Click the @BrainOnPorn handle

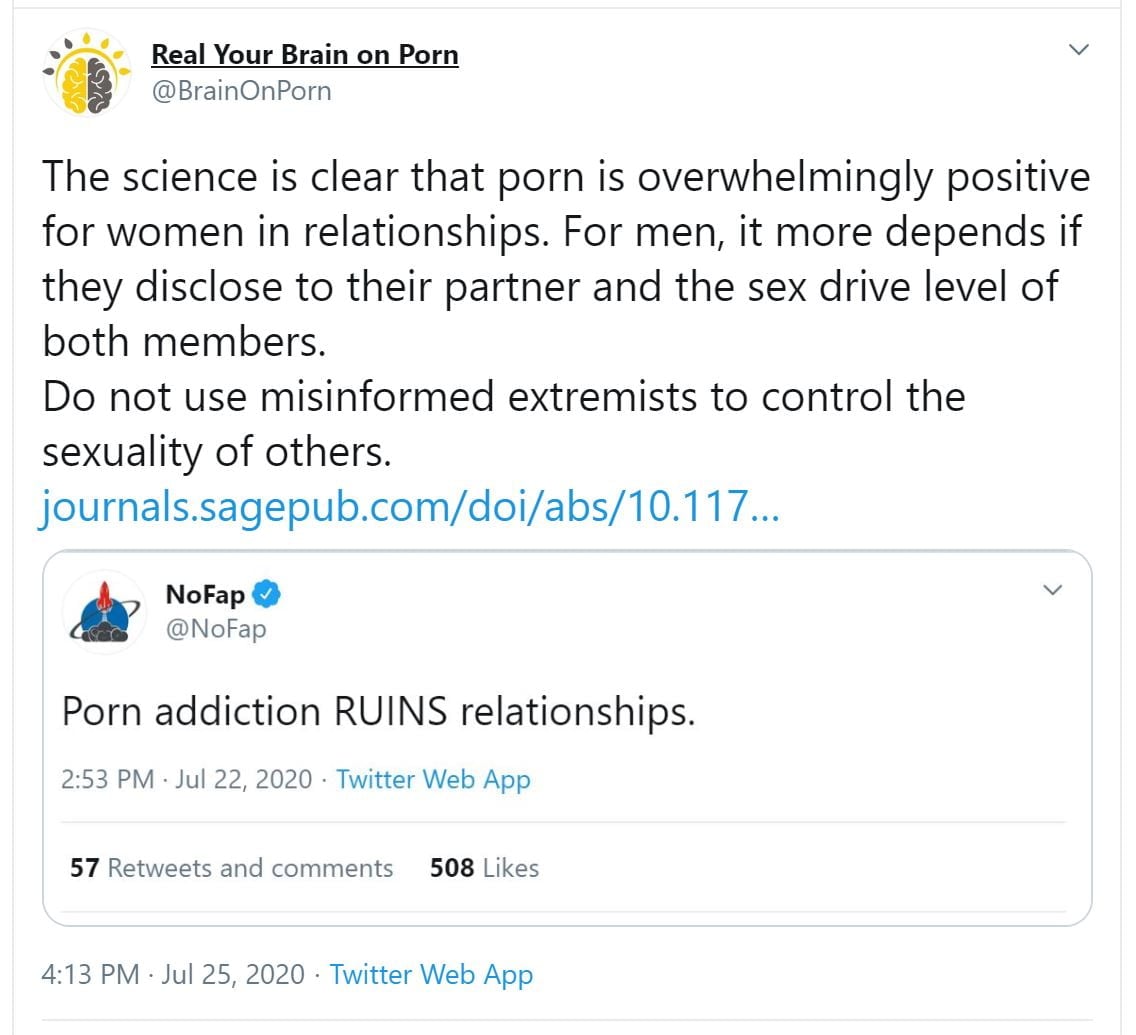tap(240, 92)
